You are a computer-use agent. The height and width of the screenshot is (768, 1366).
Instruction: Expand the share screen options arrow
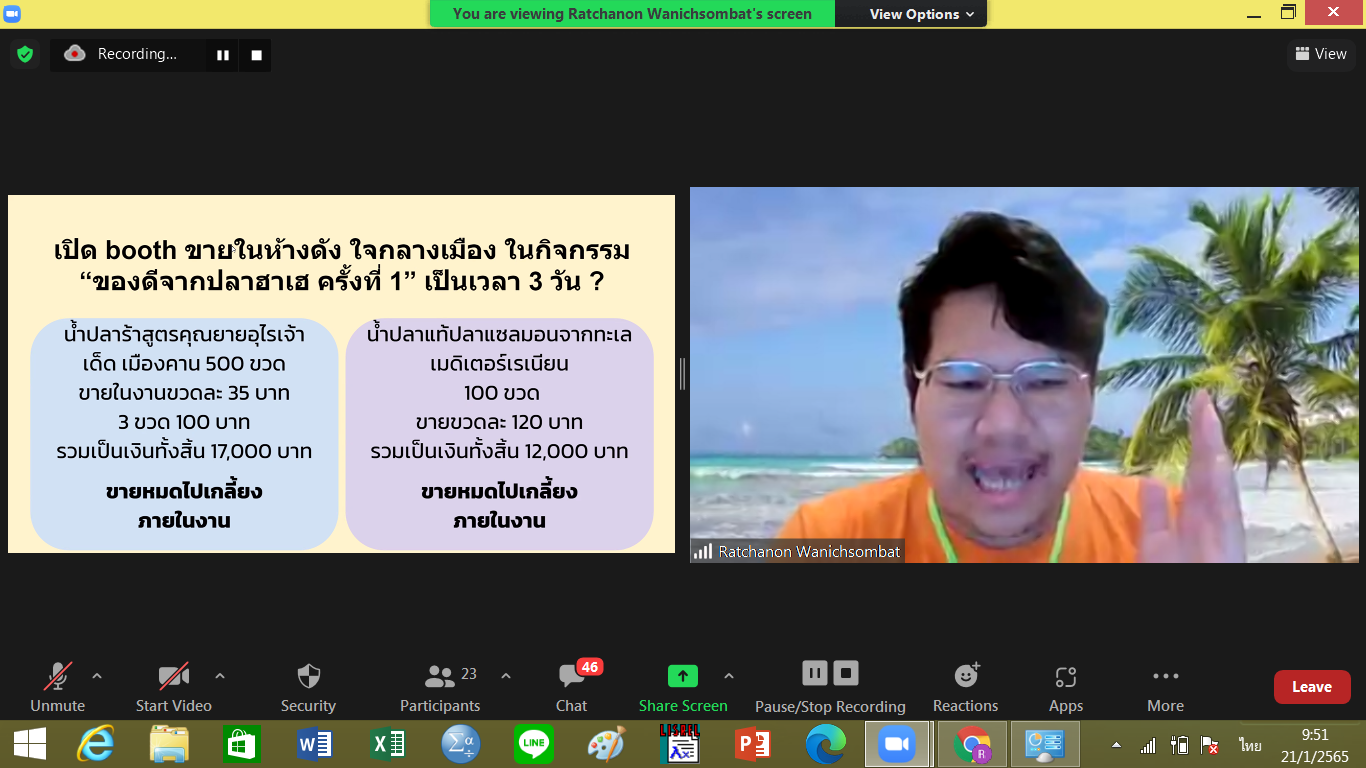[x=729, y=676]
